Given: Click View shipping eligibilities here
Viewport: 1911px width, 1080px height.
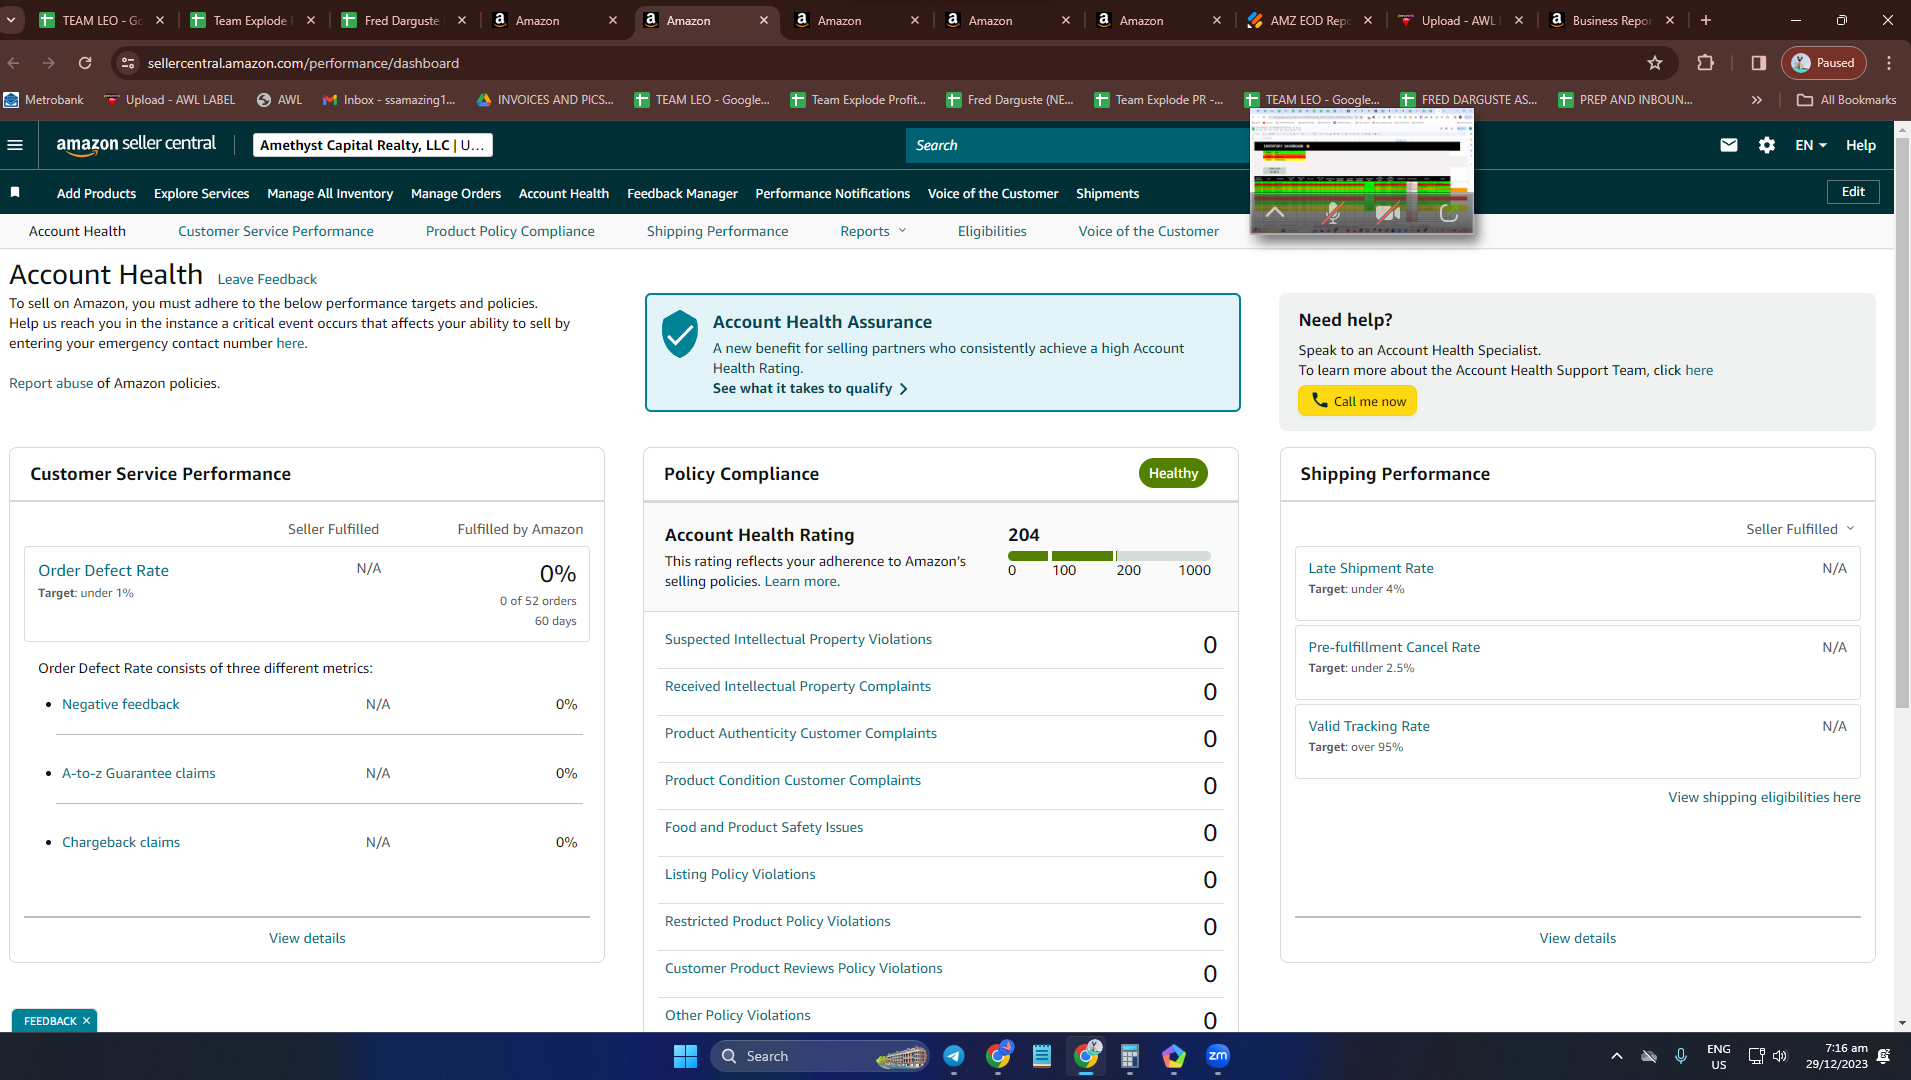Looking at the screenshot, I should coord(1764,797).
